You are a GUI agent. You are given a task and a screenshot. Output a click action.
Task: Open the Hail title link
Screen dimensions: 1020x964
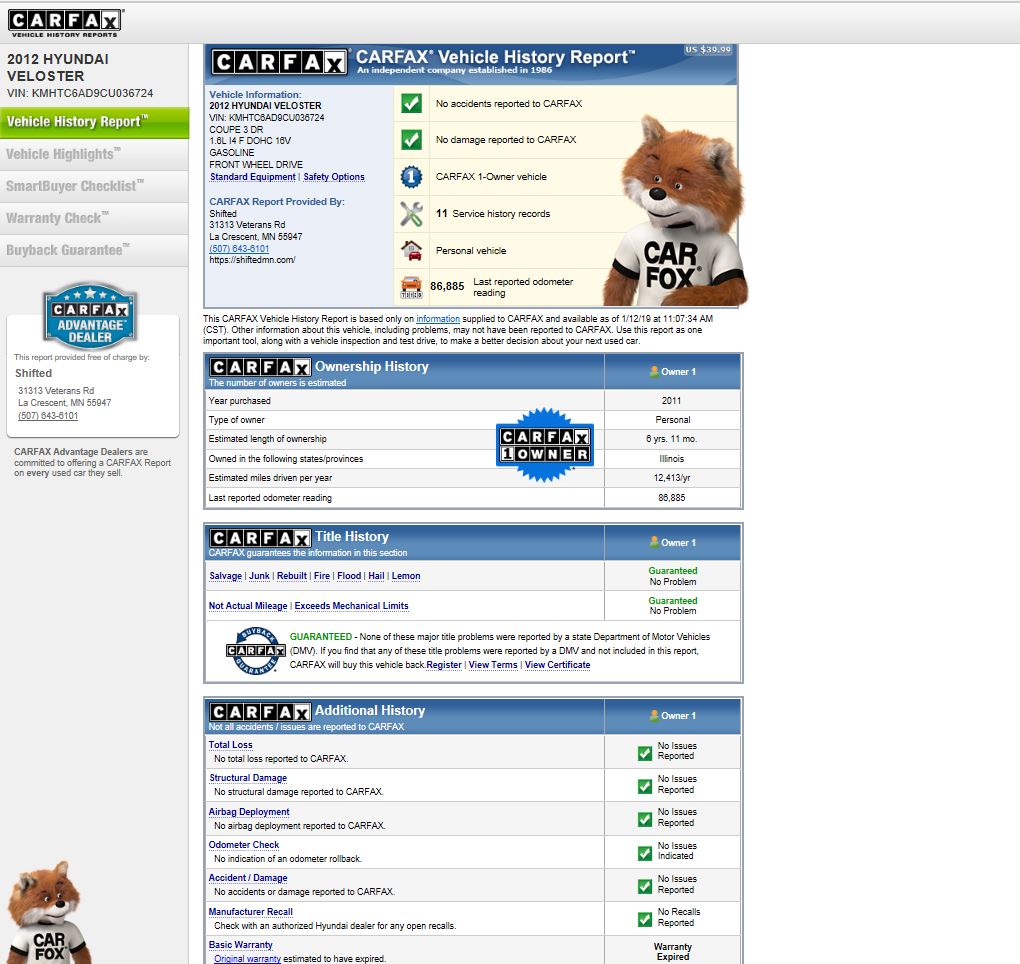(x=376, y=576)
